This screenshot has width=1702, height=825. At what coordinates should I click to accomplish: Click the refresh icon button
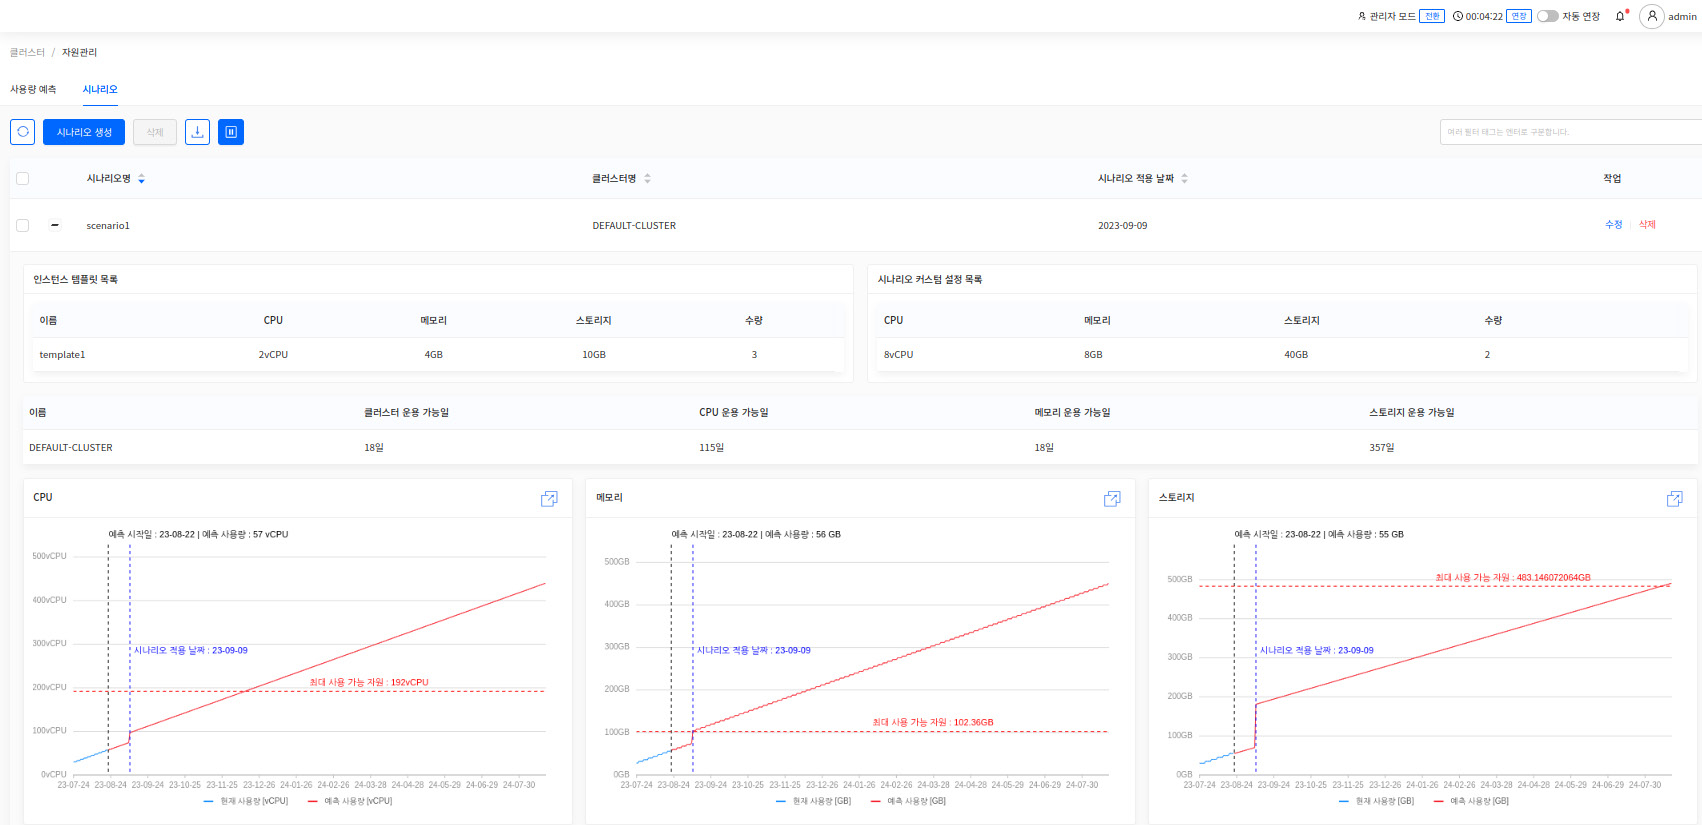pos(23,132)
